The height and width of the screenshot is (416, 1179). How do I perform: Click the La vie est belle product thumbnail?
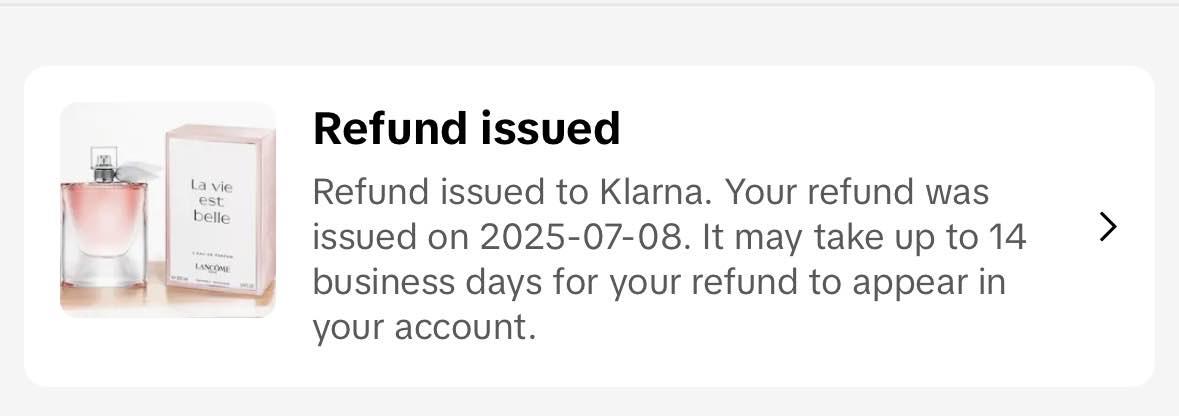click(168, 210)
